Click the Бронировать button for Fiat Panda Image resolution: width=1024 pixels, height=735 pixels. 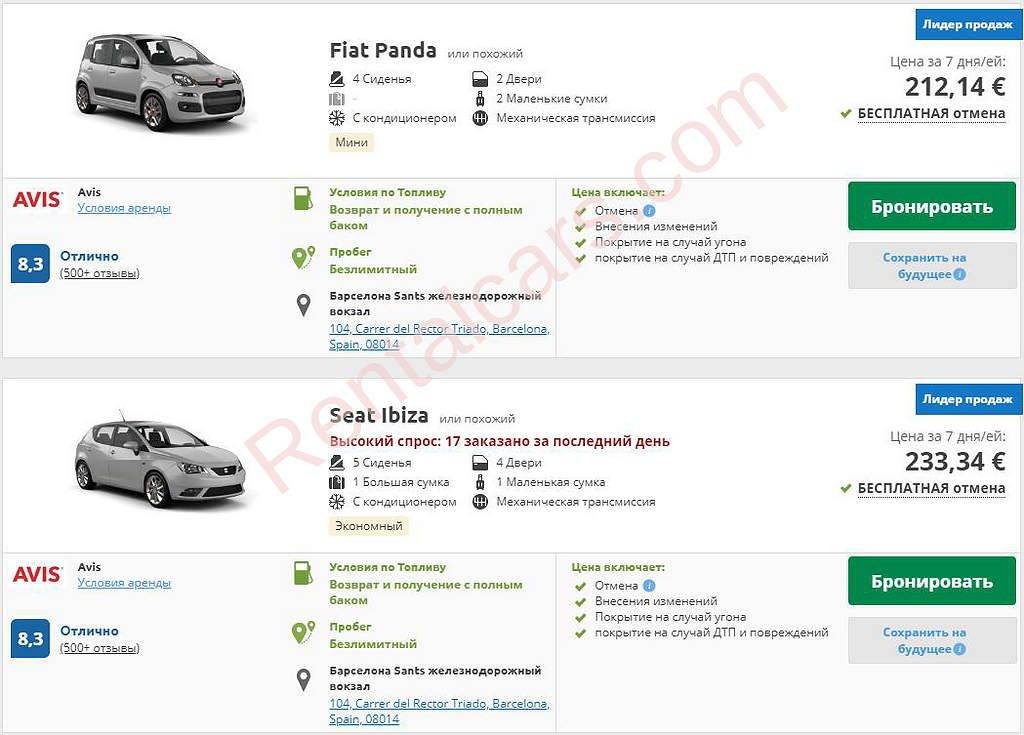pyautogui.click(x=931, y=207)
